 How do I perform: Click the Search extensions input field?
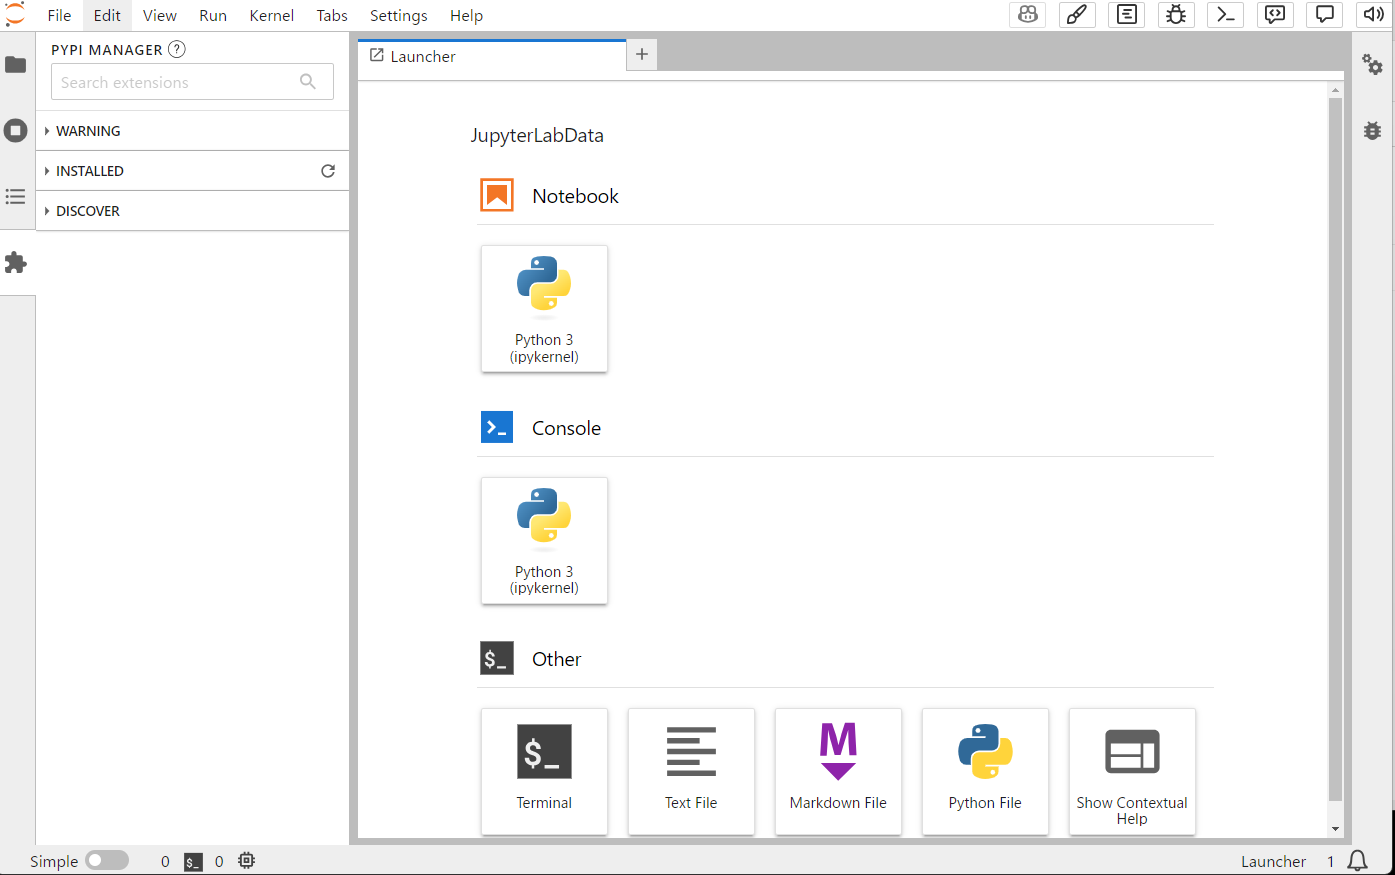click(175, 83)
